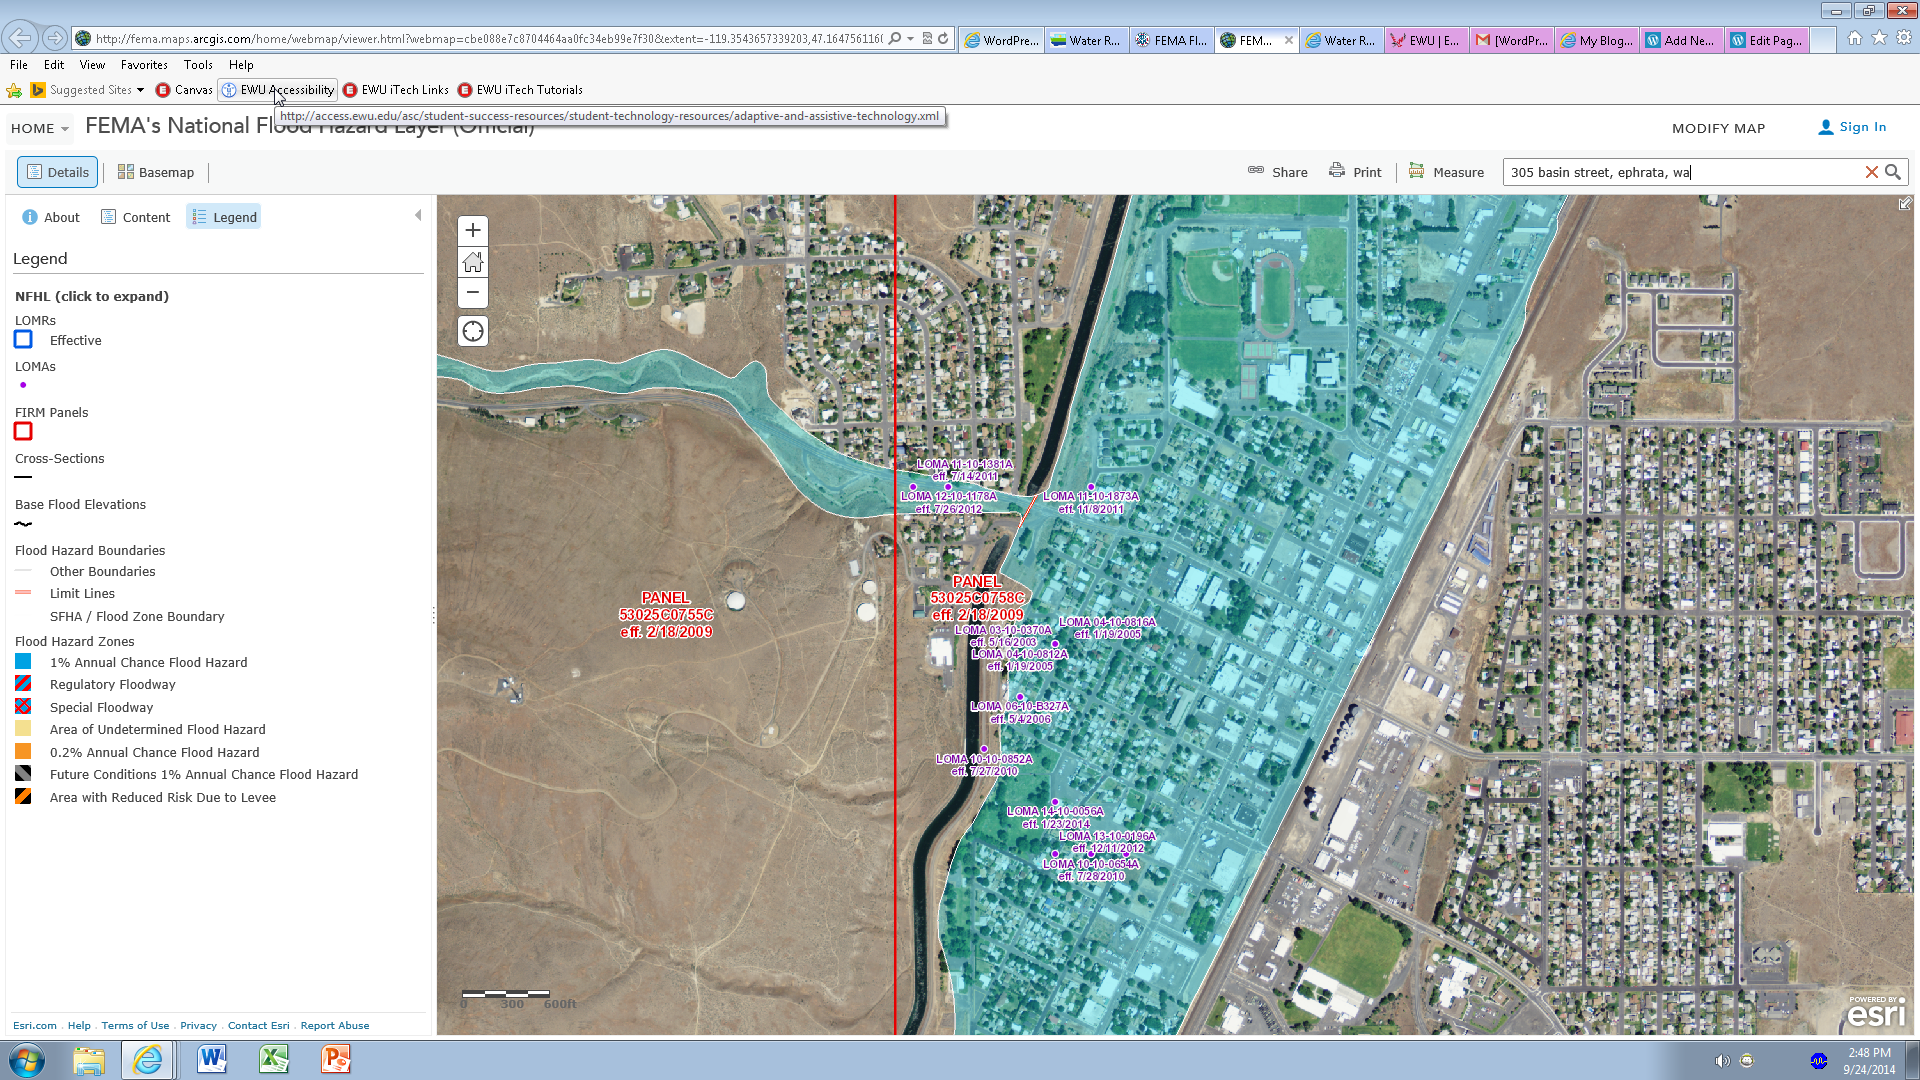
Task: Switch to the Edit Pag... browser tab
Action: 1767,40
